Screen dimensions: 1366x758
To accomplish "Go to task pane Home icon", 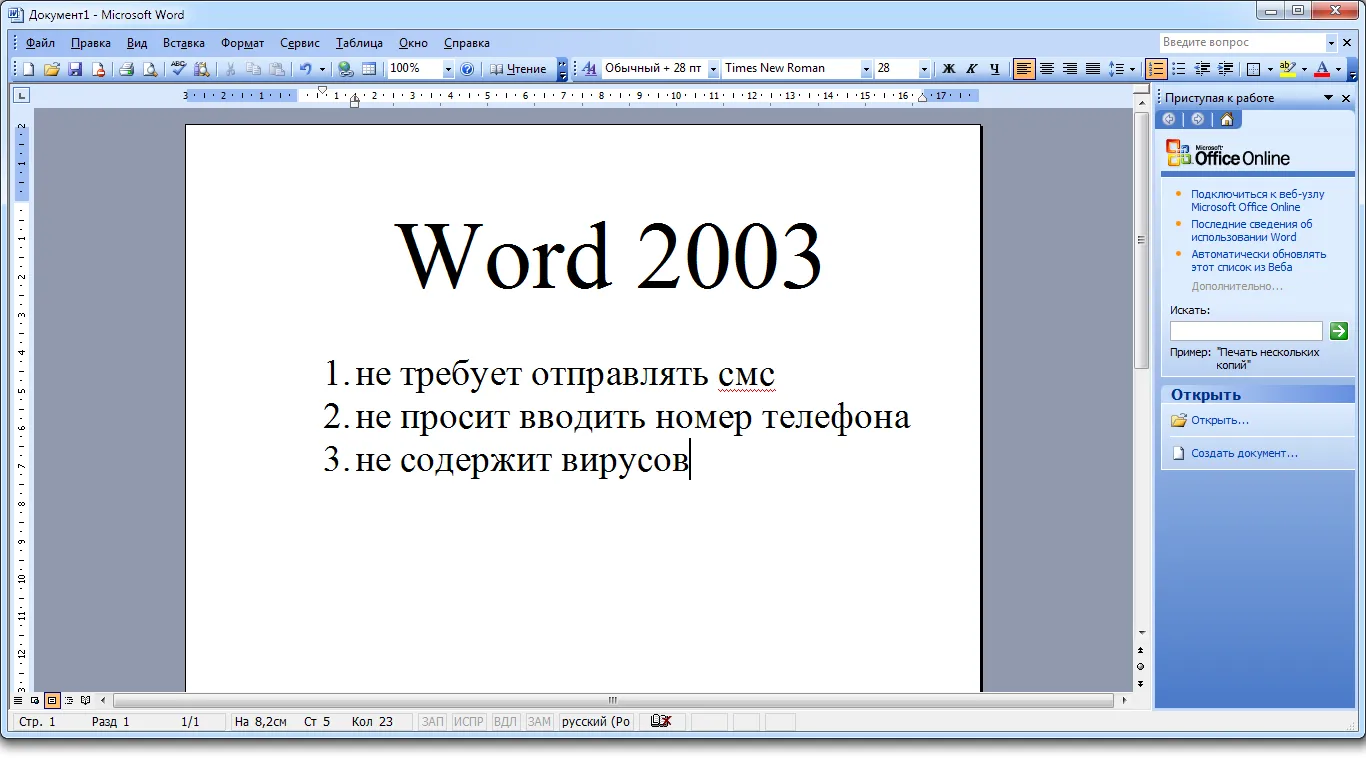I will 1226,119.
